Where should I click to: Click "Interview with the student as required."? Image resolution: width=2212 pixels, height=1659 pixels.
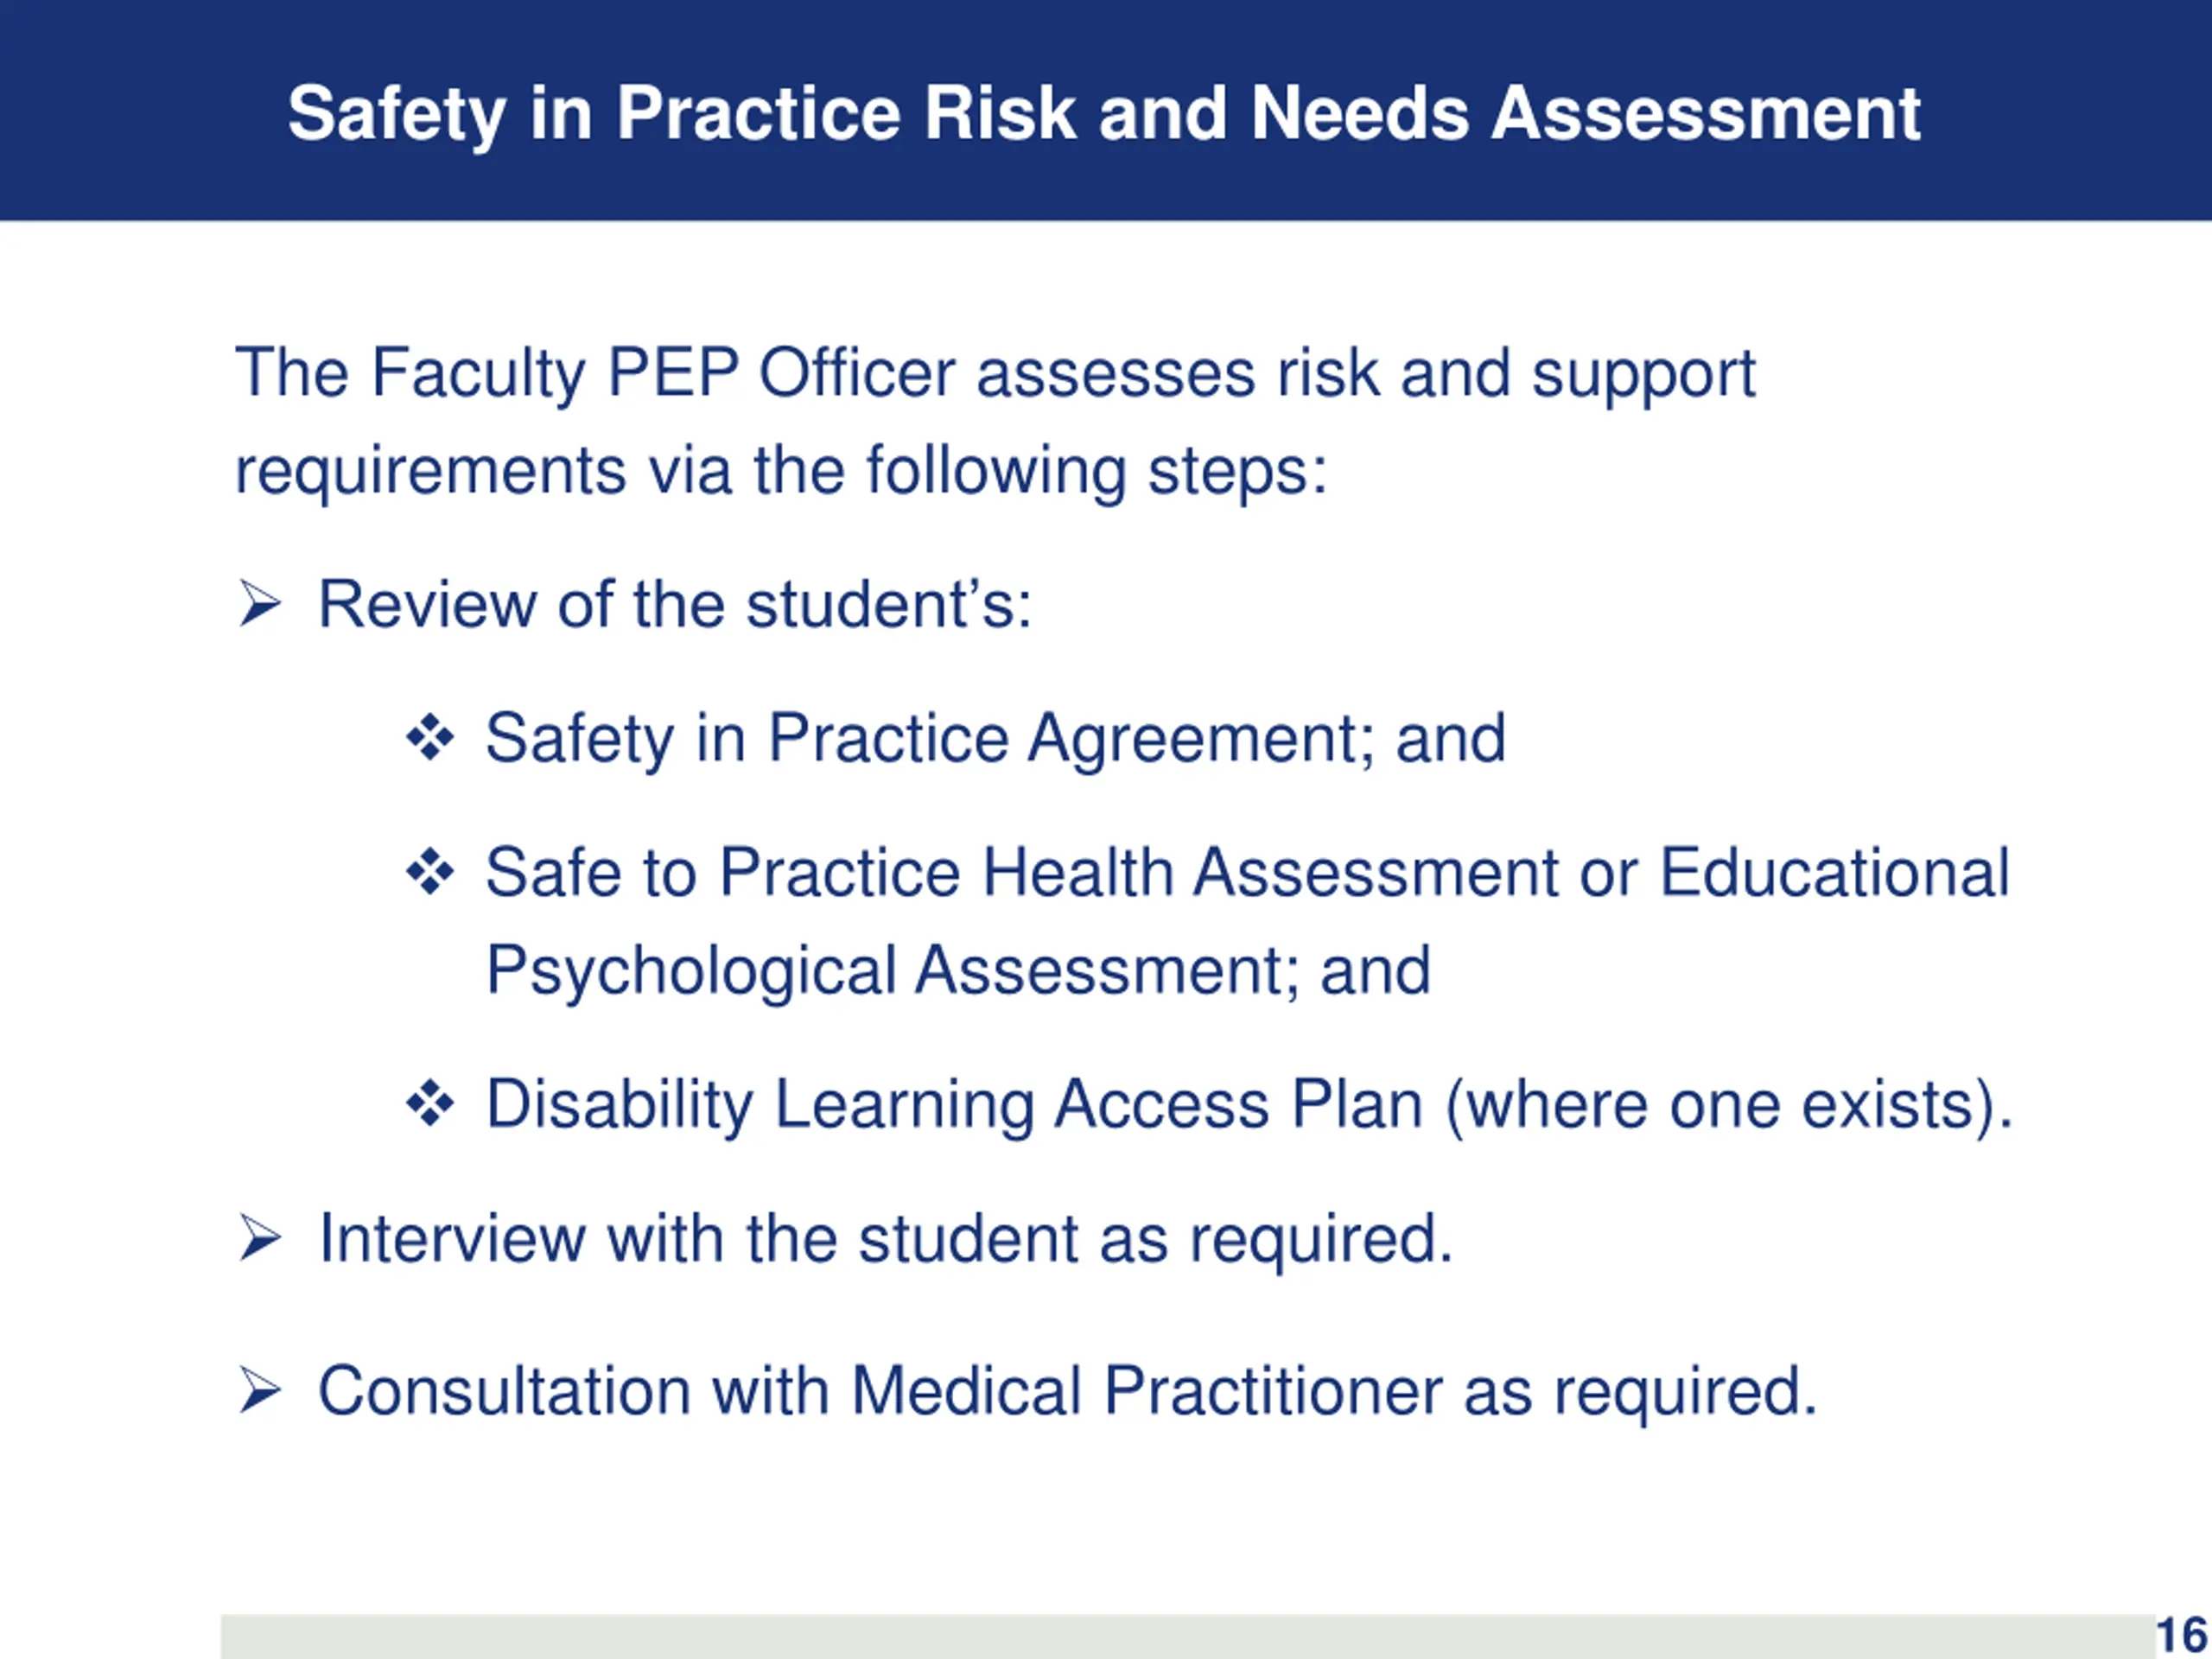click(x=885, y=1239)
